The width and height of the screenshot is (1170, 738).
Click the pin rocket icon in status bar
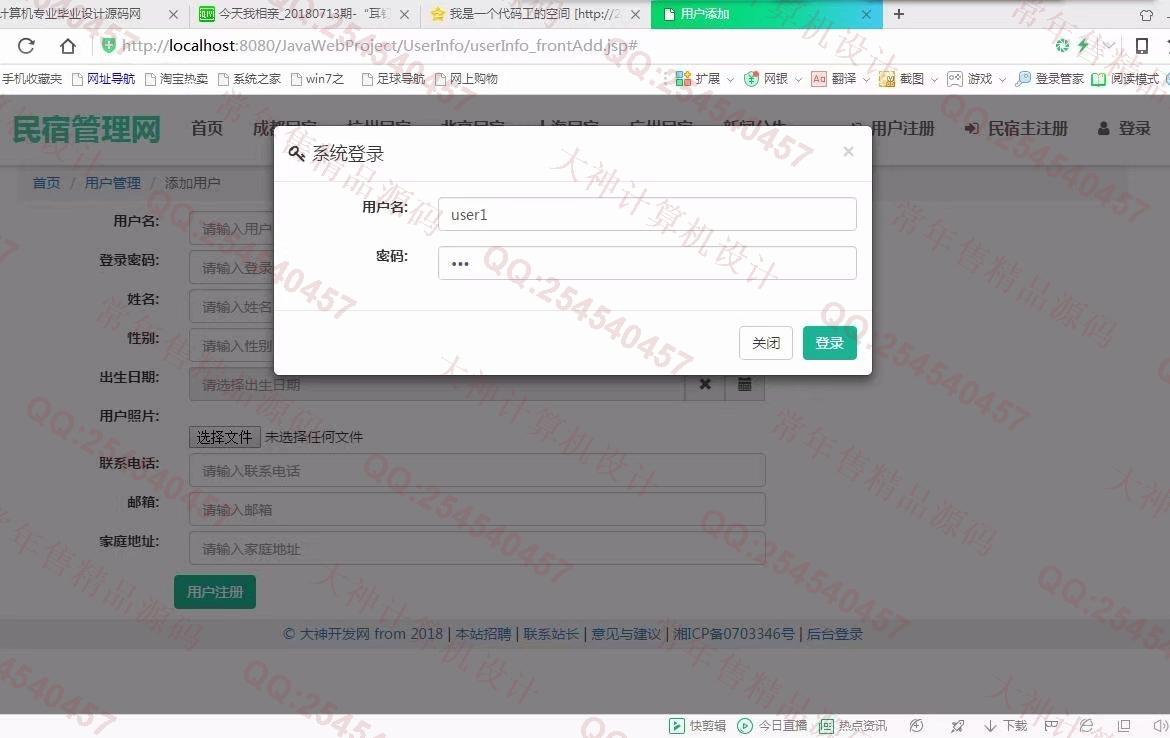pos(957,725)
